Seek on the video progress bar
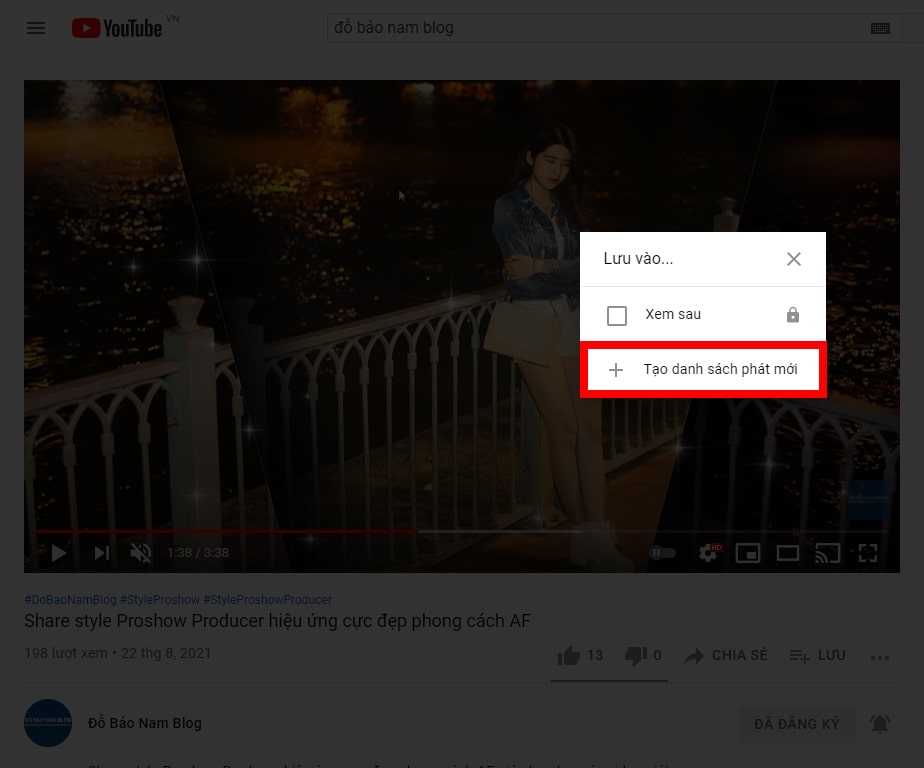This screenshot has width=924, height=768. coord(461,532)
